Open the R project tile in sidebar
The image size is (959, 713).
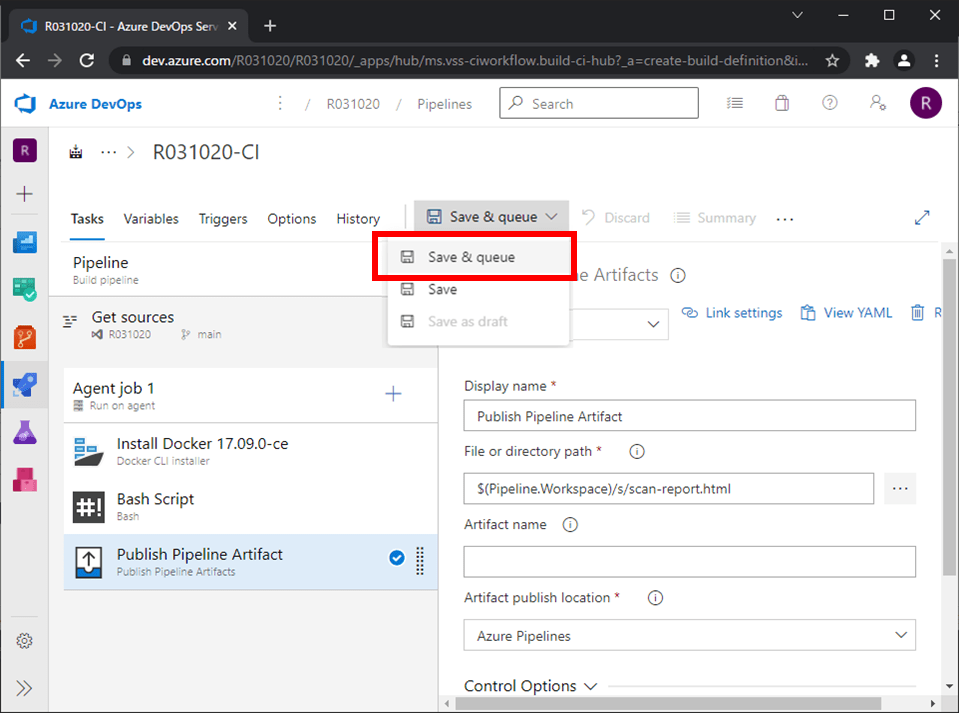tap(24, 150)
